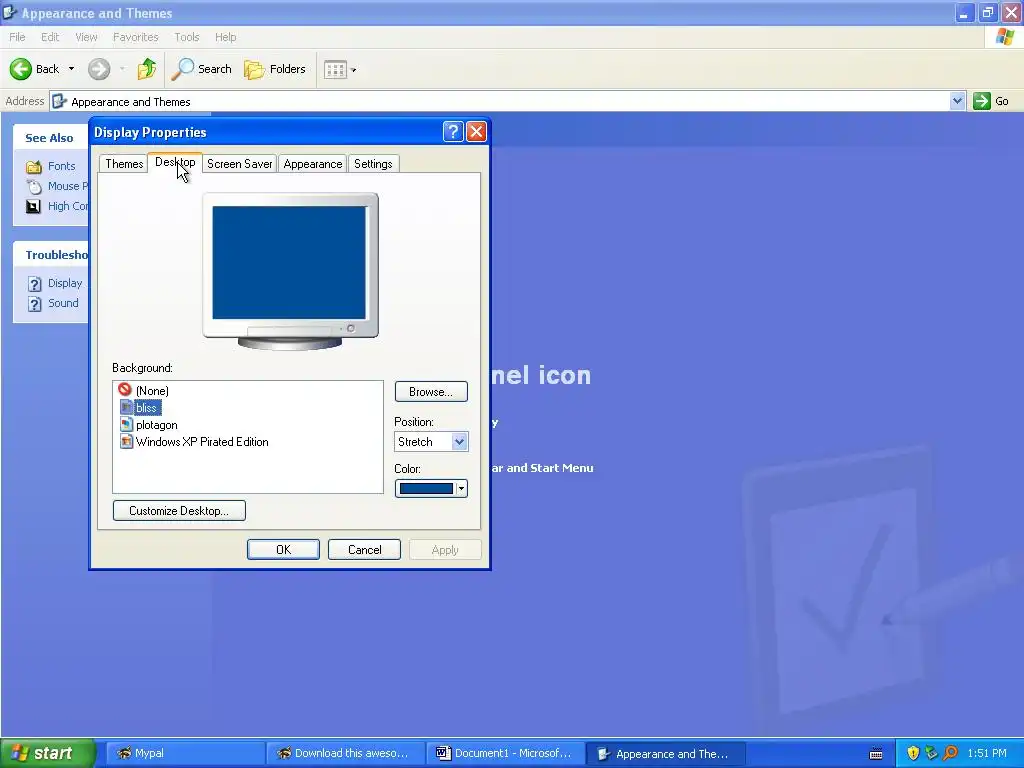Click Cancel in Display Properties
Screen dimensions: 1024x768
(x=364, y=550)
